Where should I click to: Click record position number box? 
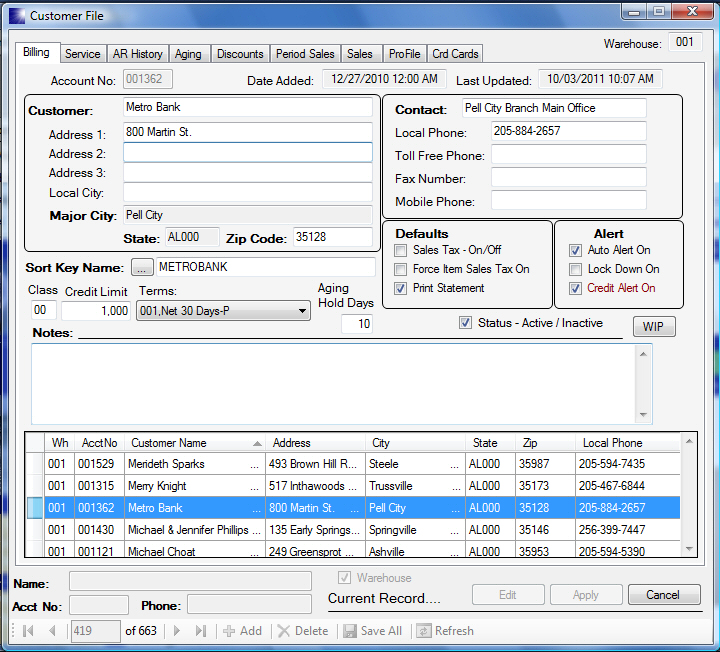(x=96, y=631)
